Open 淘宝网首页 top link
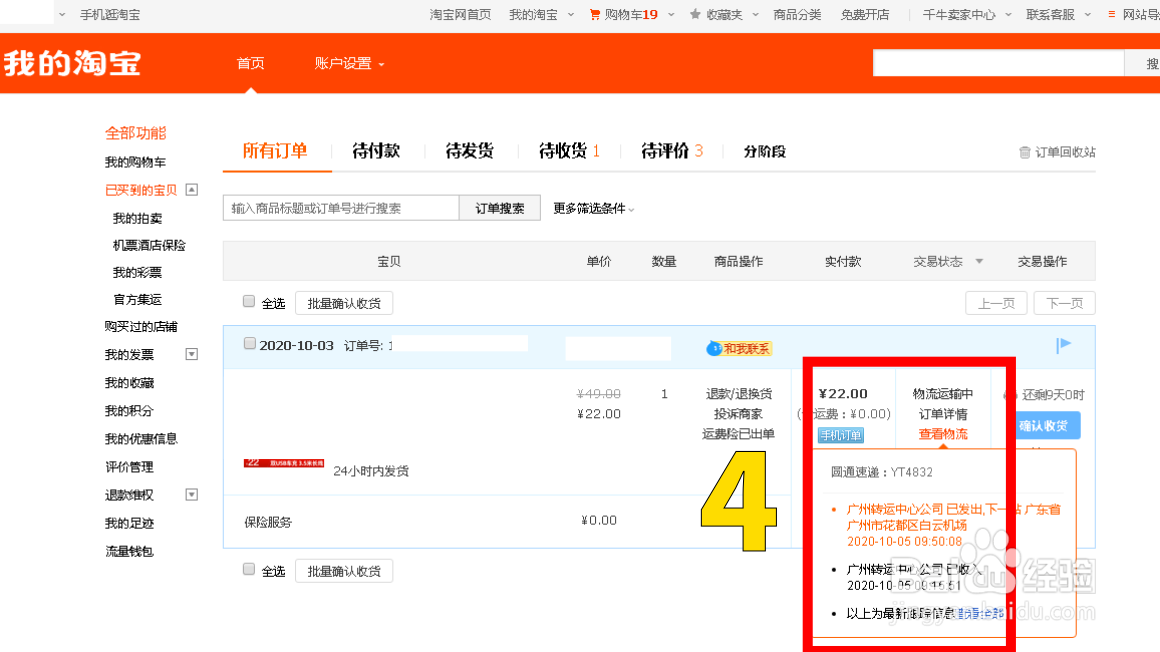This screenshot has height=652, width=1160. (460, 15)
